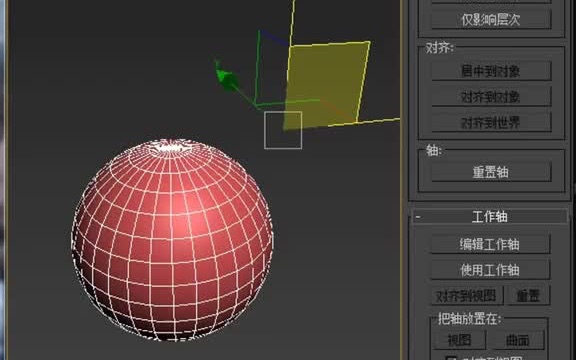Click 对齐到视图 under 工作轴
Image resolution: width=576 pixels, height=360 pixels.
coord(467,296)
